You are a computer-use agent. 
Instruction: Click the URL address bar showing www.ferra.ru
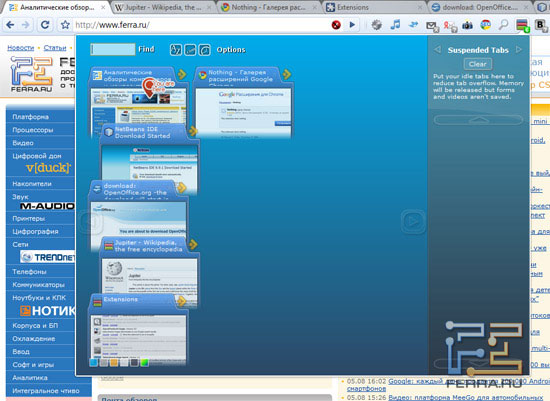click(201, 25)
